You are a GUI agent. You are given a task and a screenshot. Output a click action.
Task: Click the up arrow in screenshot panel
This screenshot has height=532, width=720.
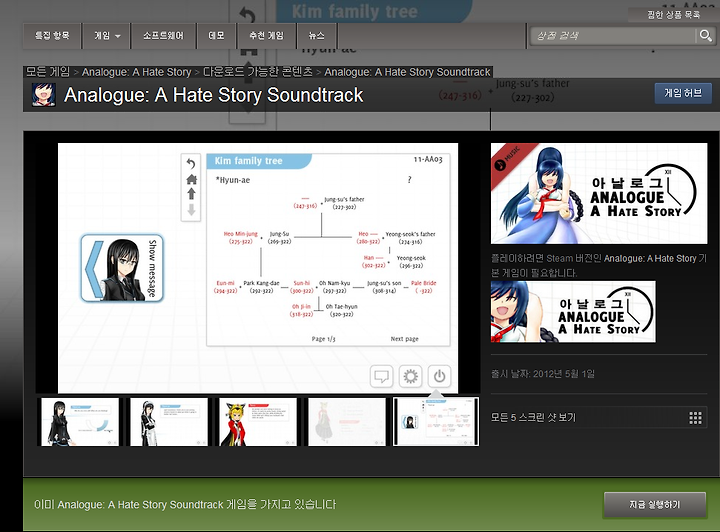tap(191, 194)
